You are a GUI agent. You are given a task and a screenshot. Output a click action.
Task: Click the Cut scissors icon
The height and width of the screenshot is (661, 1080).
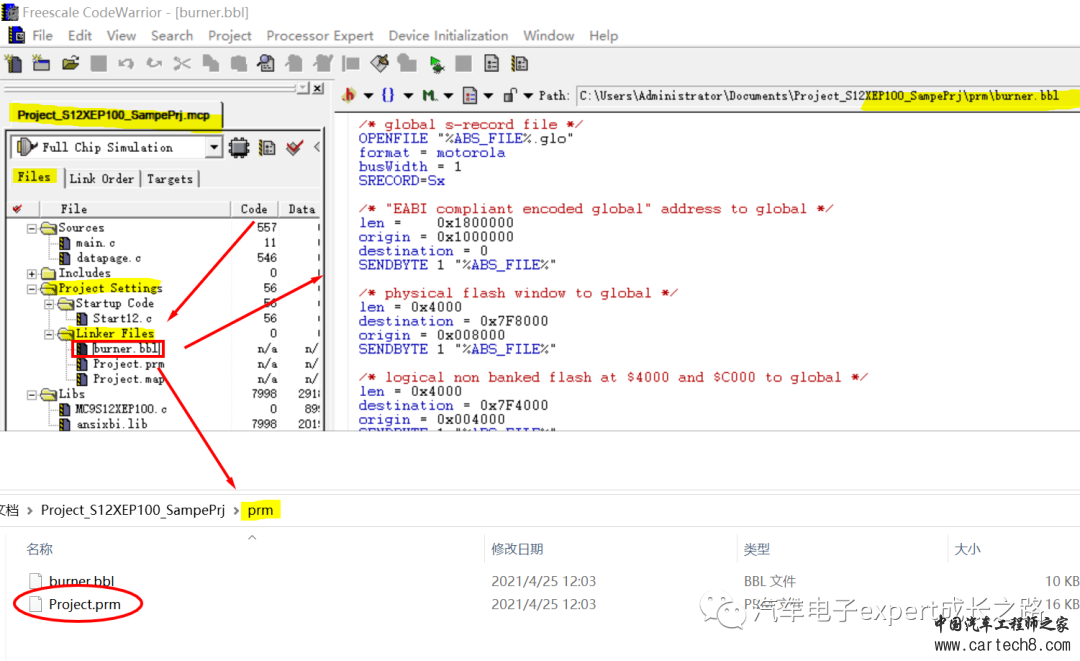182,64
